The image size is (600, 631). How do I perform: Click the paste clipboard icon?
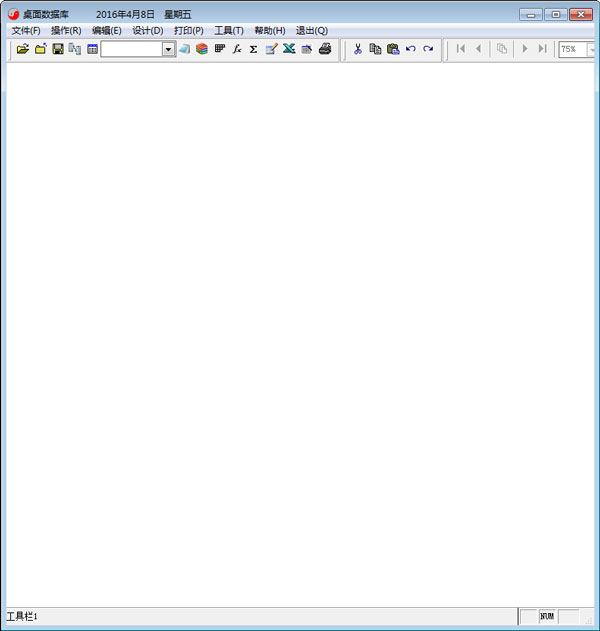[393, 49]
